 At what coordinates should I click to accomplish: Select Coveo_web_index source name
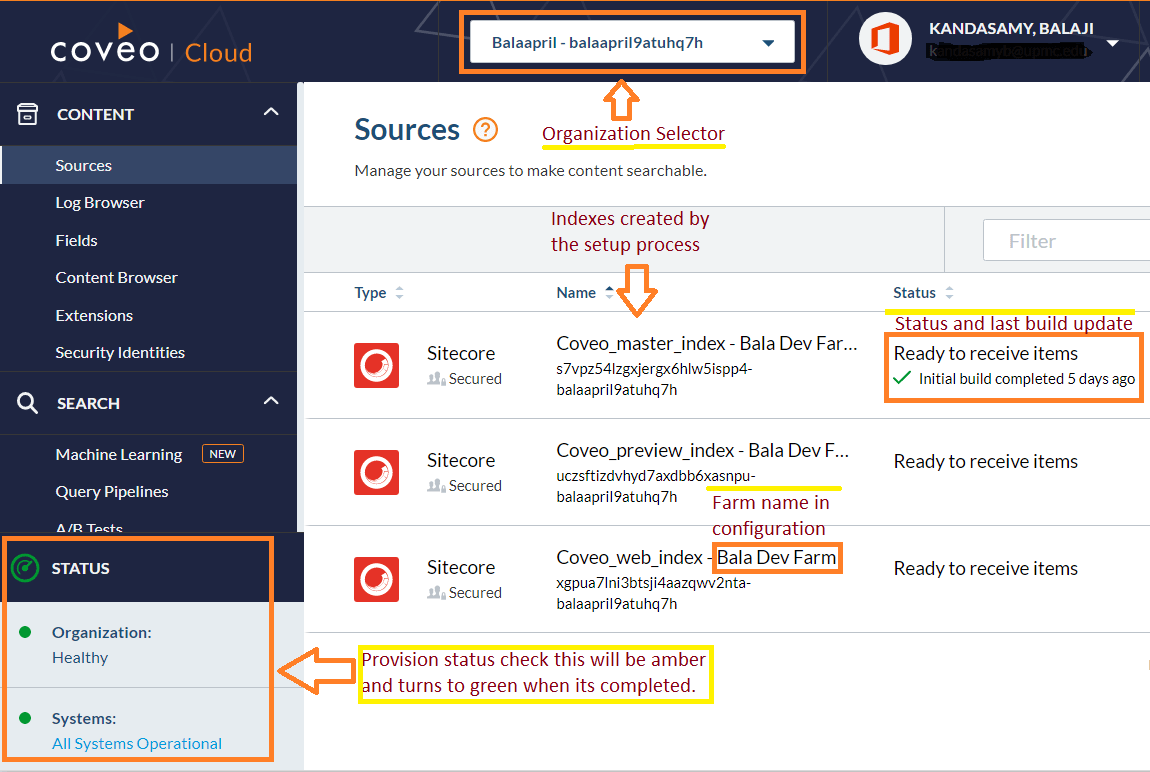pyautogui.click(x=696, y=557)
